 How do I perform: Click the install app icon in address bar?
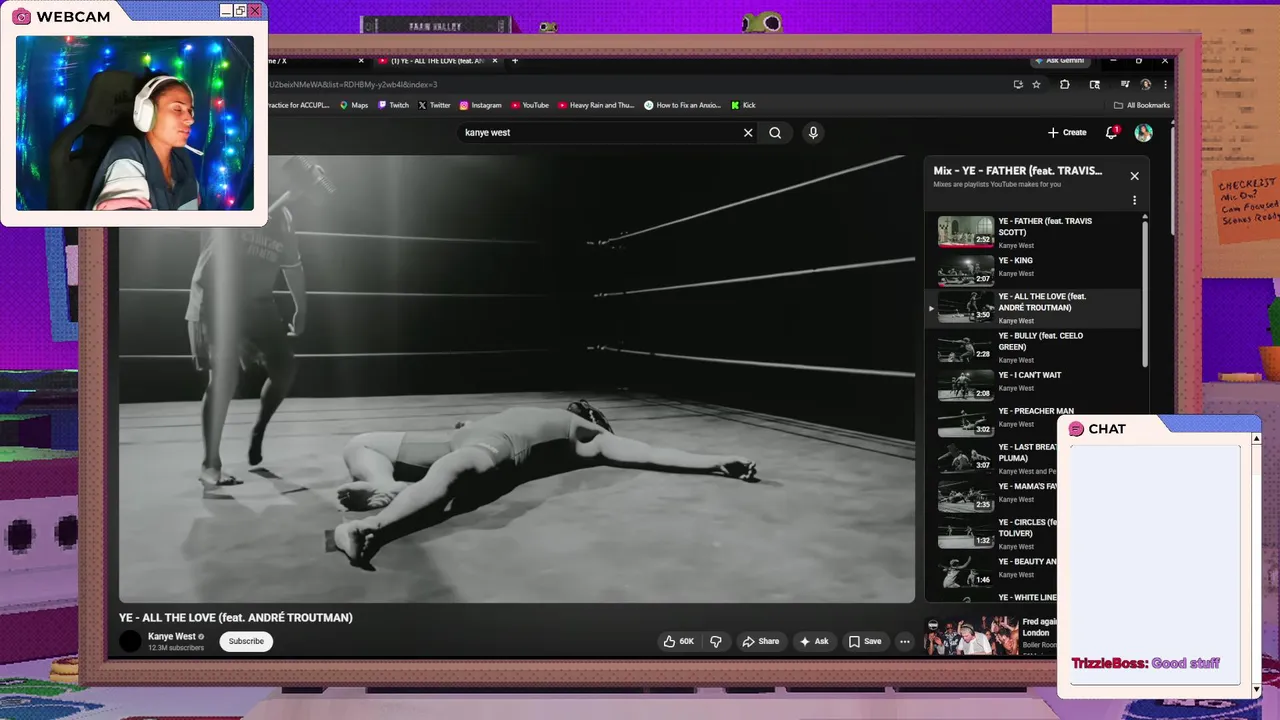(1017, 85)
